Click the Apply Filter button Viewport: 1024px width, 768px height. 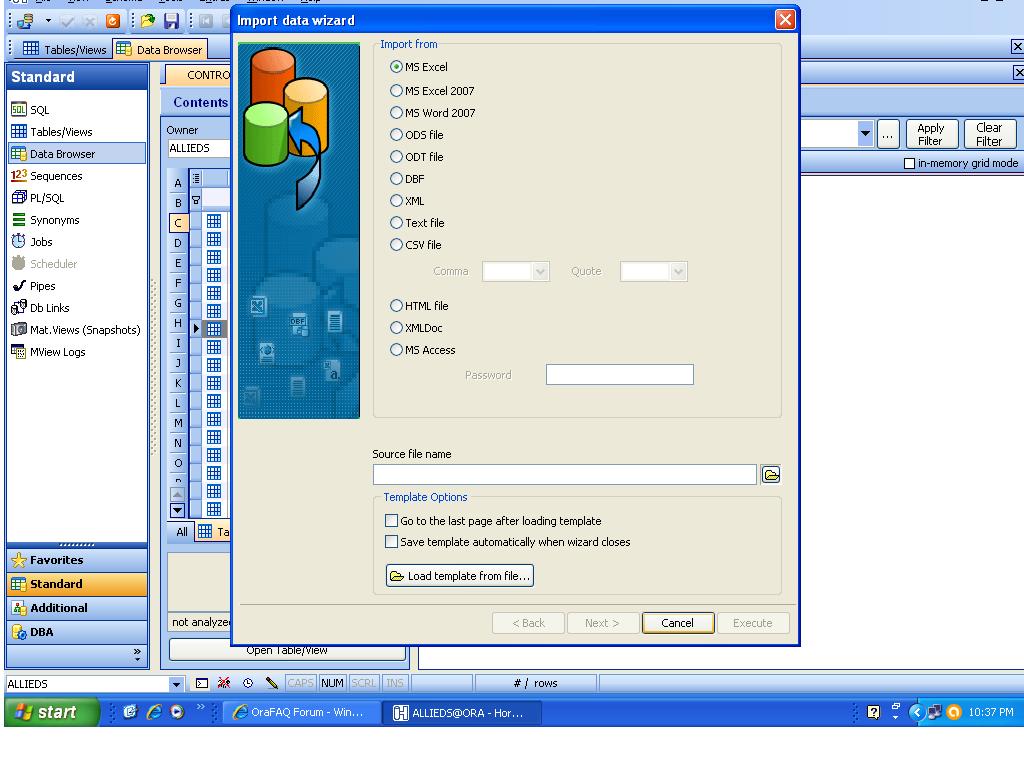coord(931,134)
